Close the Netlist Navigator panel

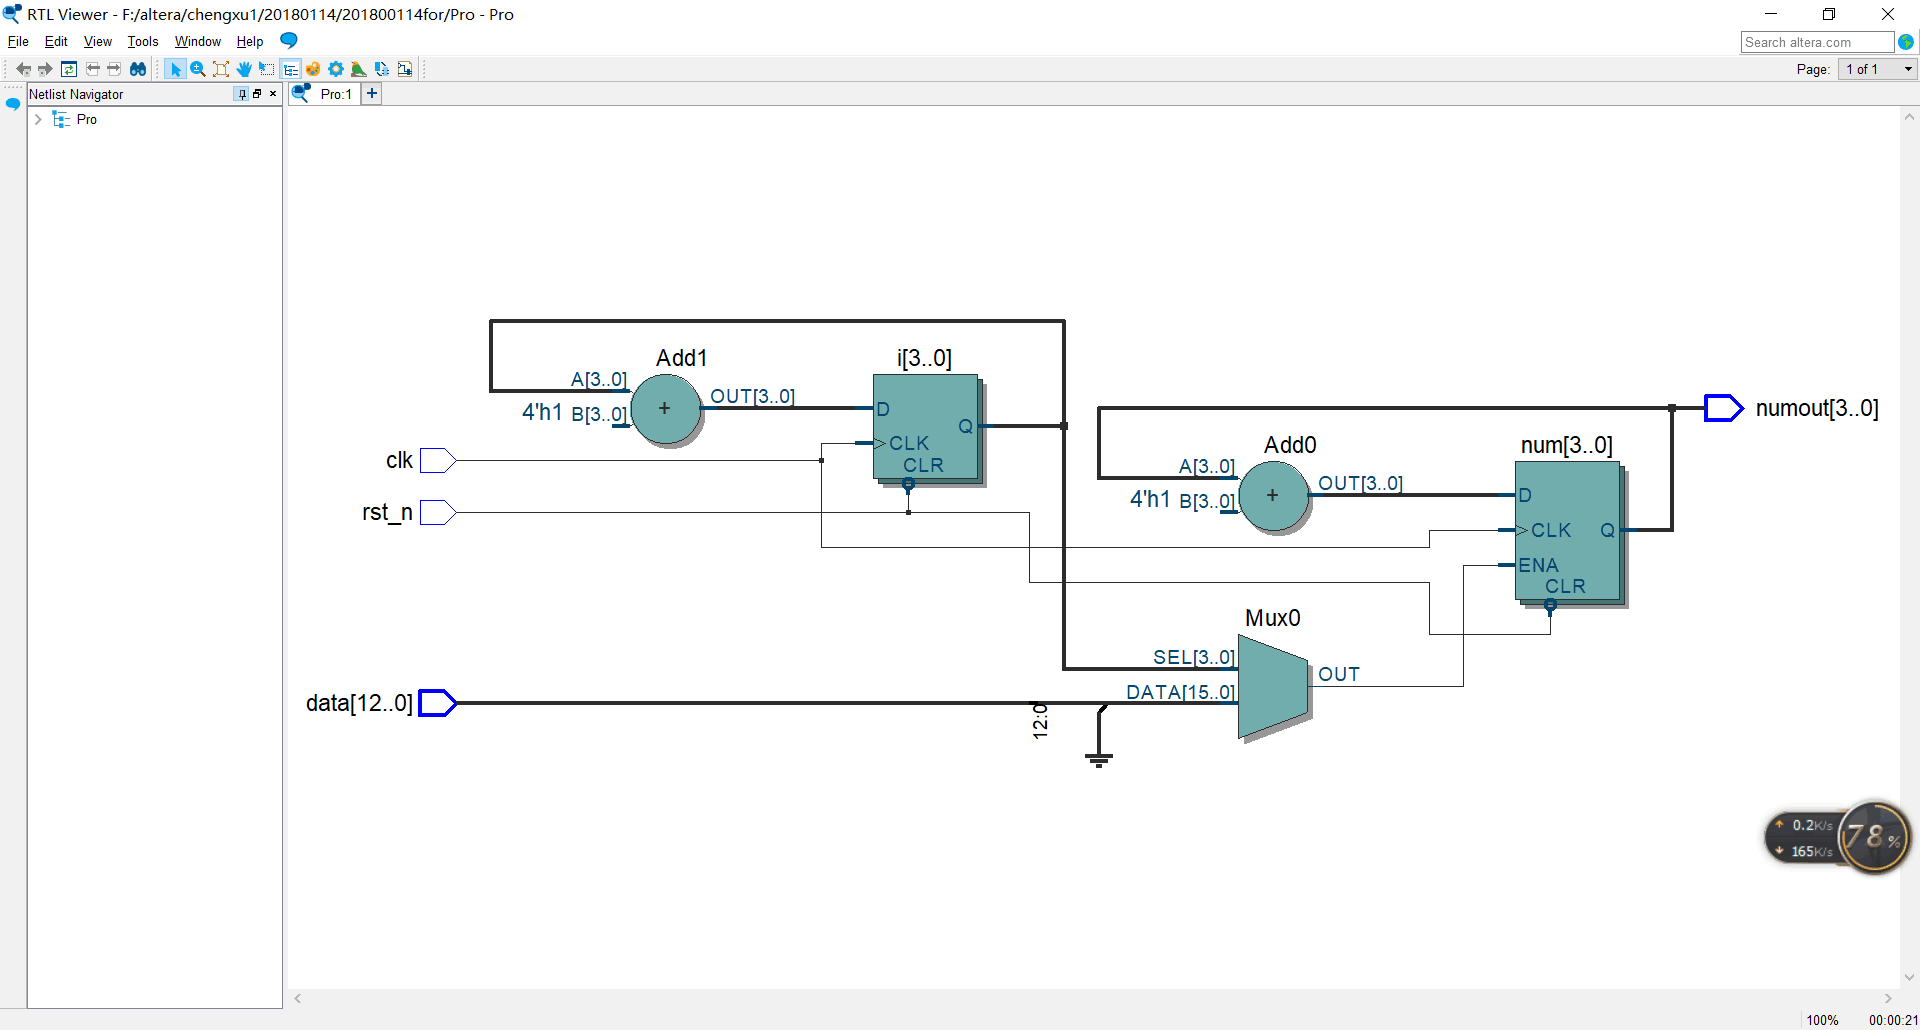click(x=273, y=94)
